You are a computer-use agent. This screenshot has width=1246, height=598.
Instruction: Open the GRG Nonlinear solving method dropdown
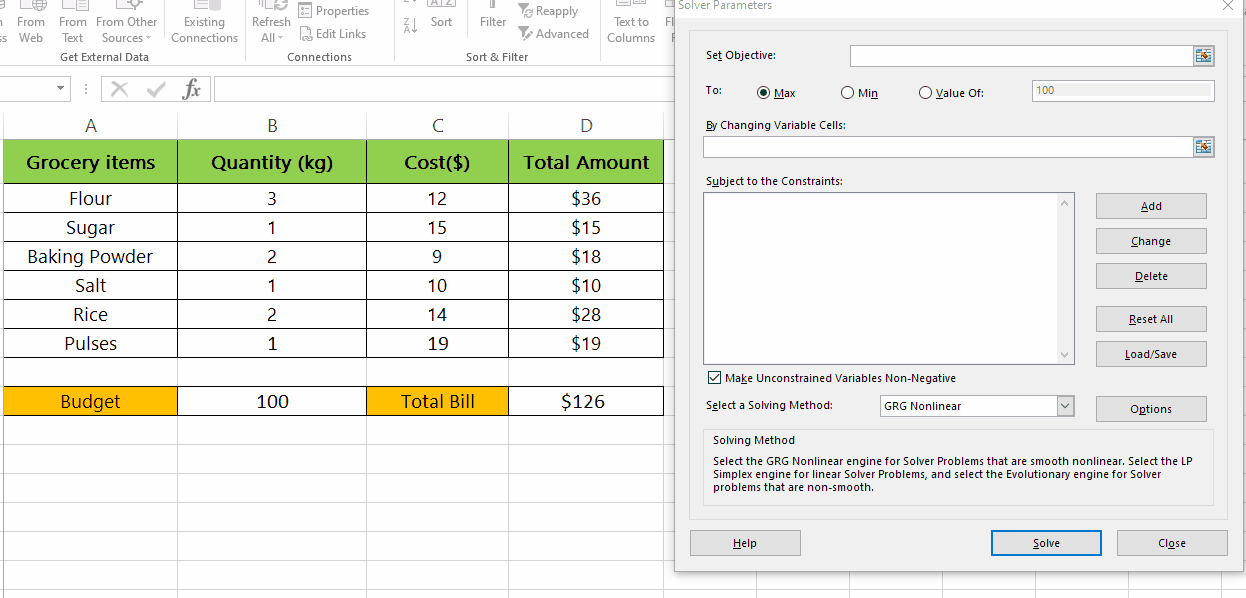1065,406
